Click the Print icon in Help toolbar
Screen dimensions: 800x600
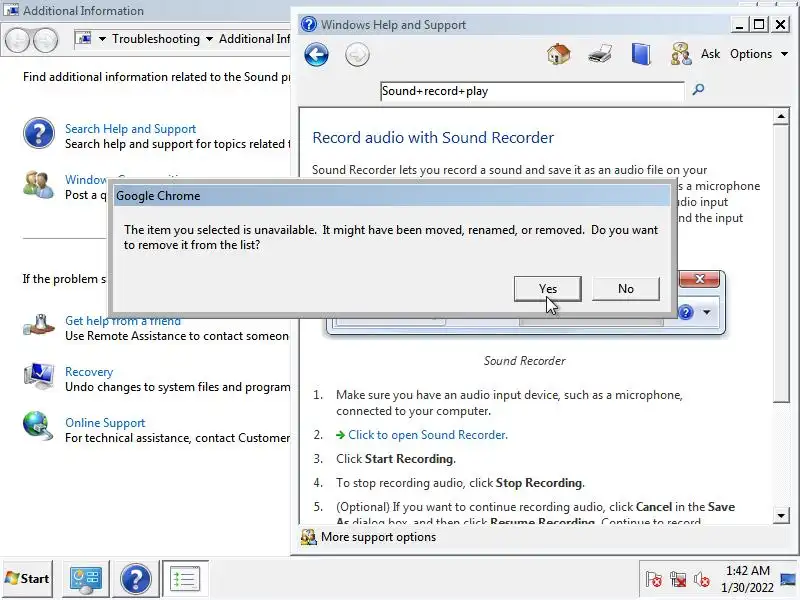click(600, 54)
